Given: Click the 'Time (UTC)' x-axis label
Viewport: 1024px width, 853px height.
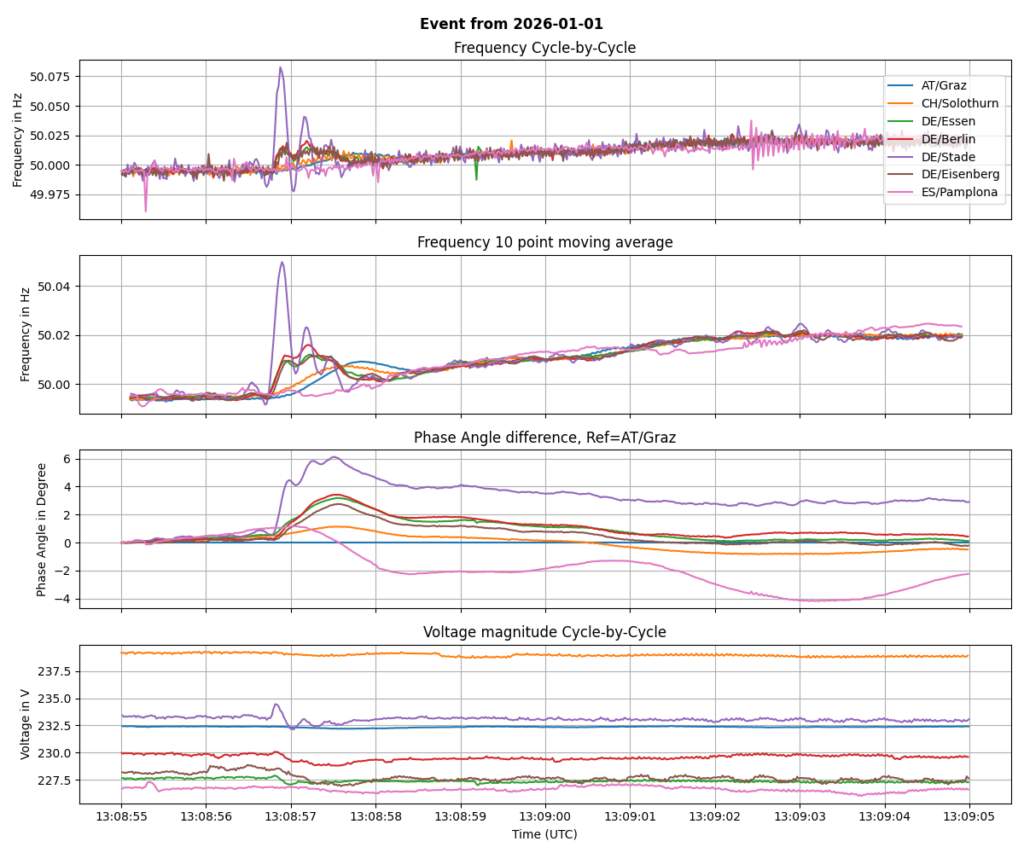Looking at the screenshot, I should 544,833.
